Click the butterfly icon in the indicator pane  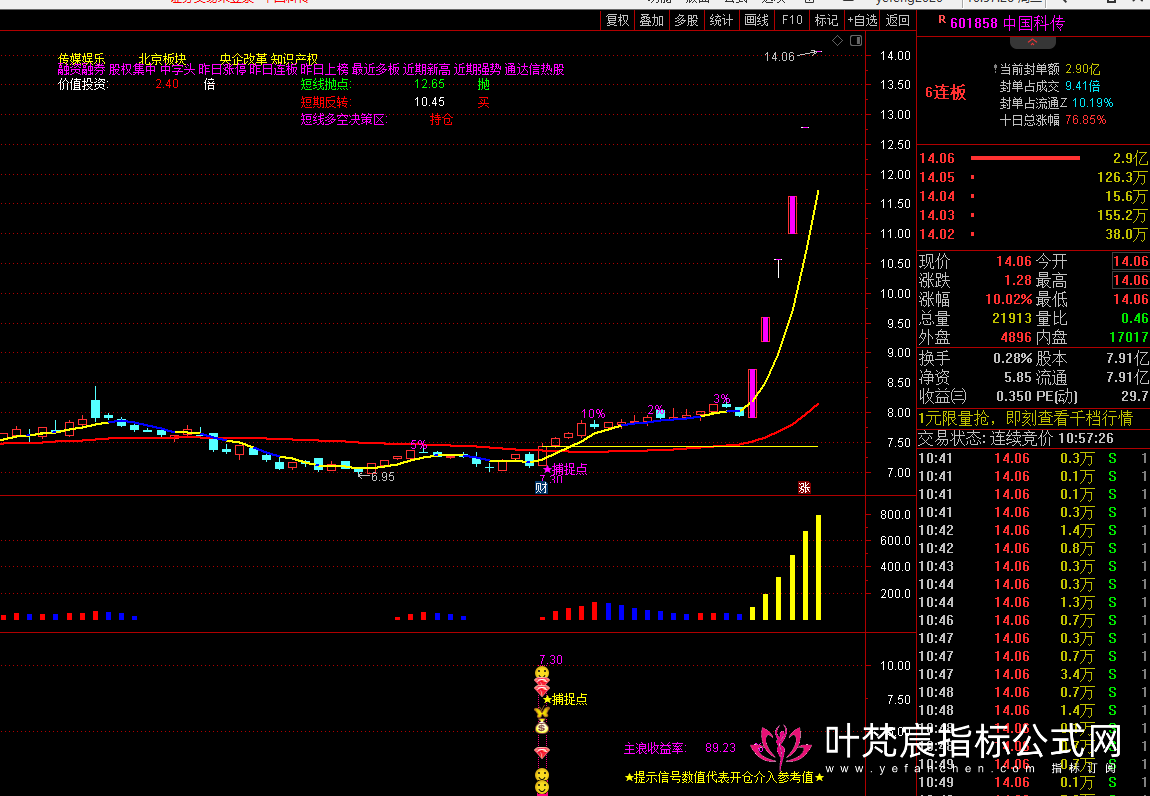pos(541,712)
